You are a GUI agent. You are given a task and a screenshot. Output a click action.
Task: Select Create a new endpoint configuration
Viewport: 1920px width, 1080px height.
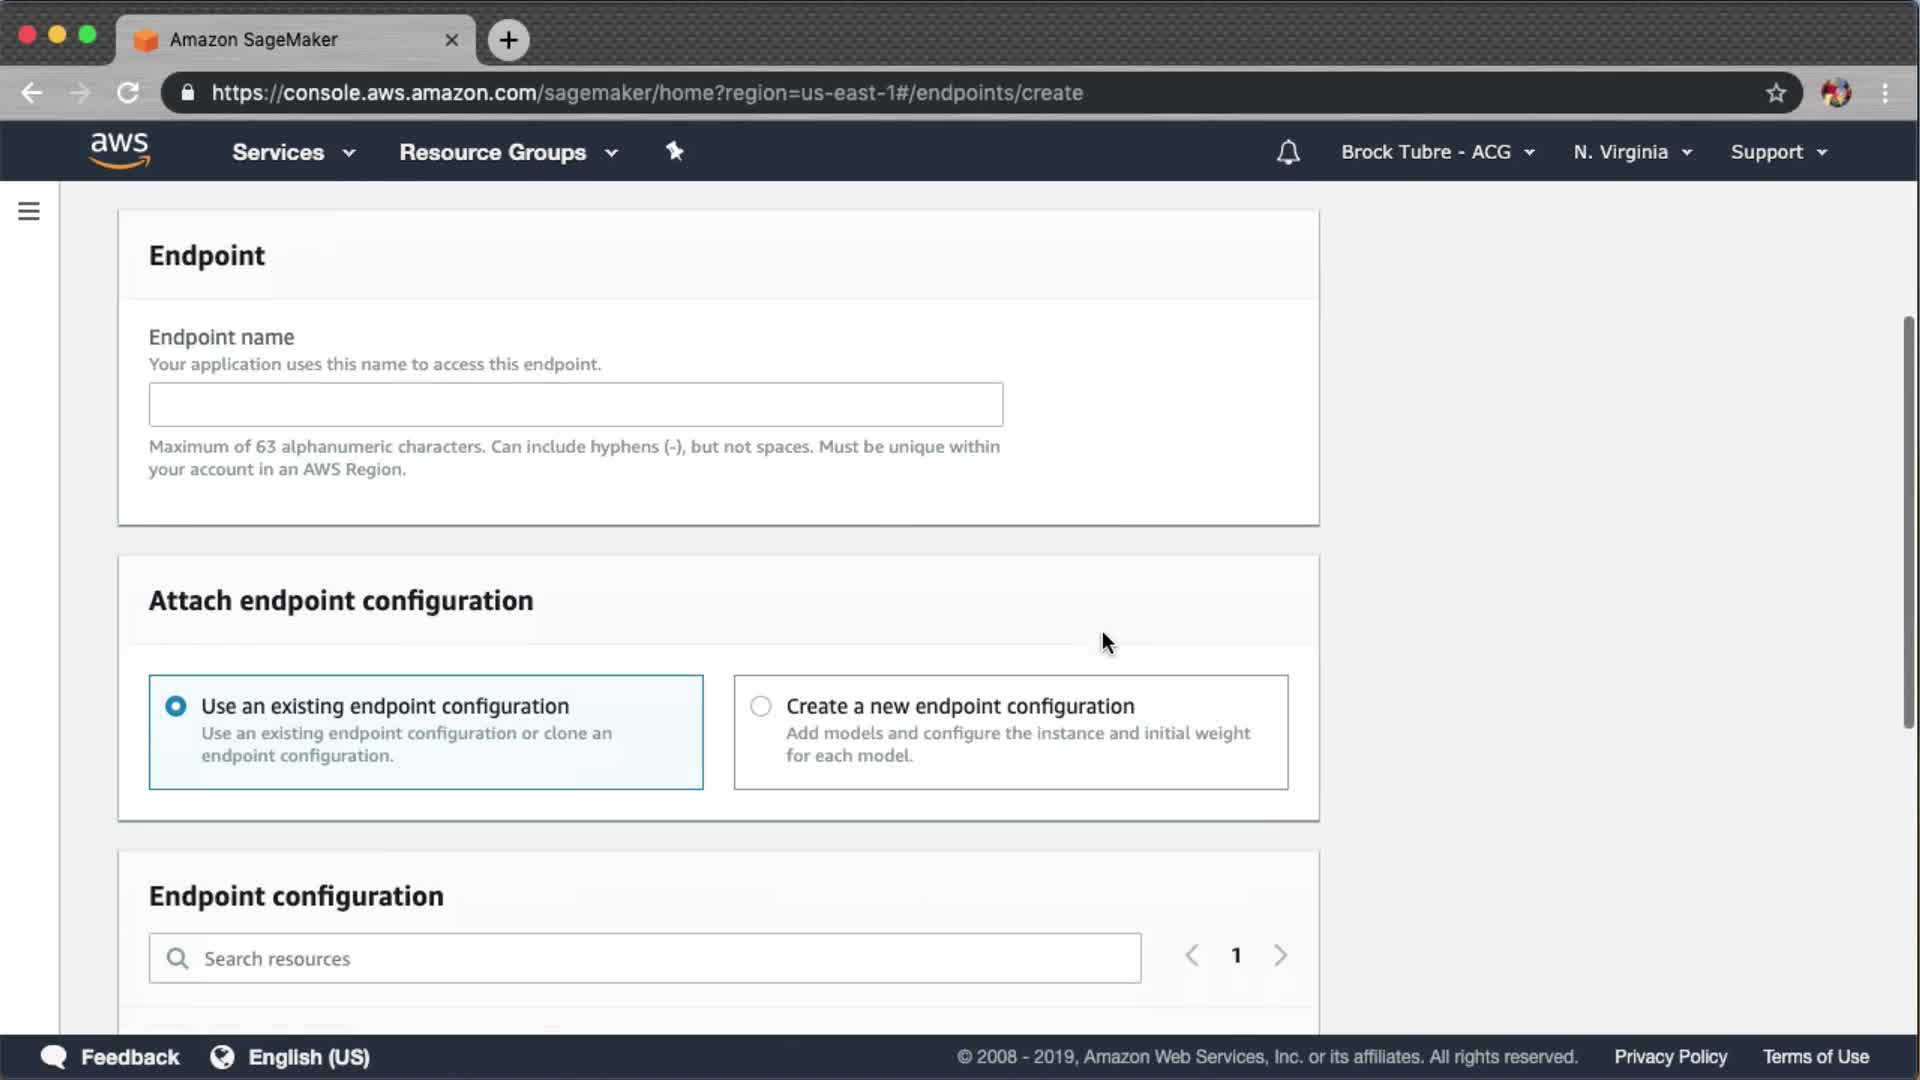[x=761, y=706]
